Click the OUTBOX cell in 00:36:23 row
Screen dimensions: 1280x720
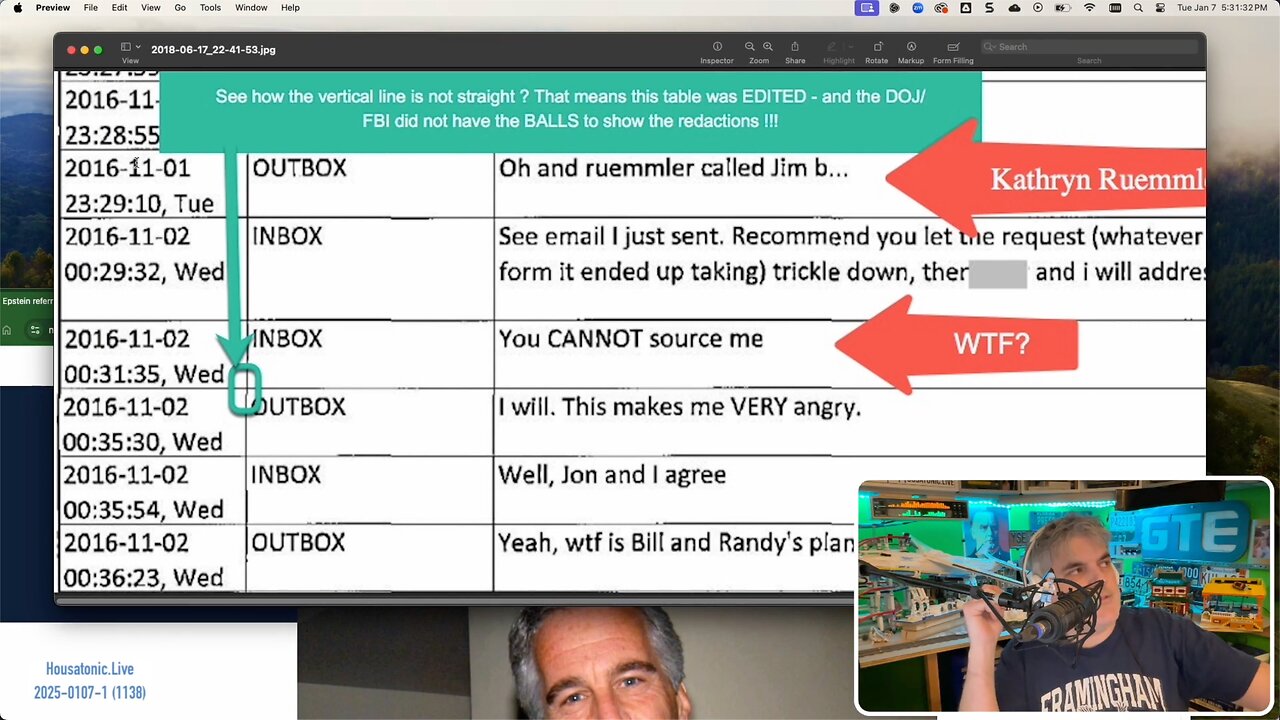tap(298, 543)
